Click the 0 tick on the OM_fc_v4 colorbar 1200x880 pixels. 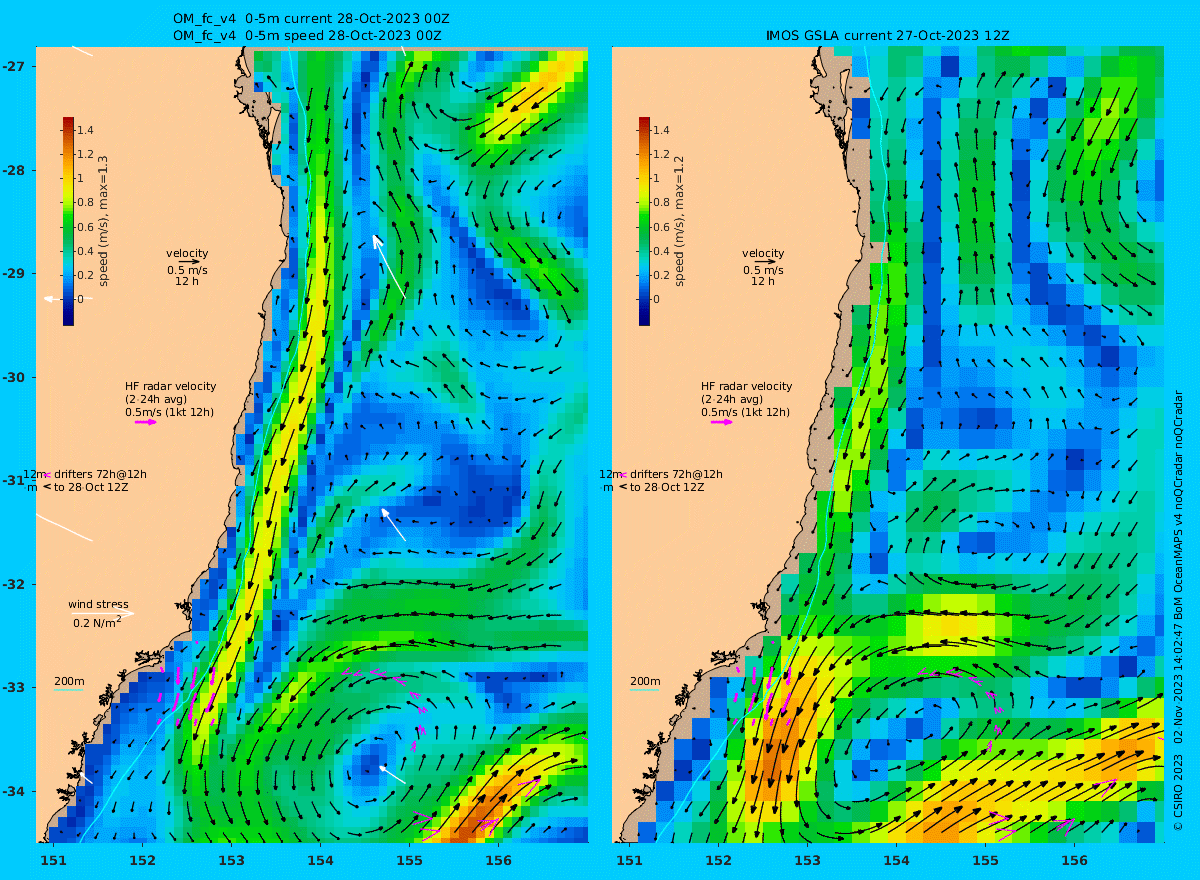81,299
